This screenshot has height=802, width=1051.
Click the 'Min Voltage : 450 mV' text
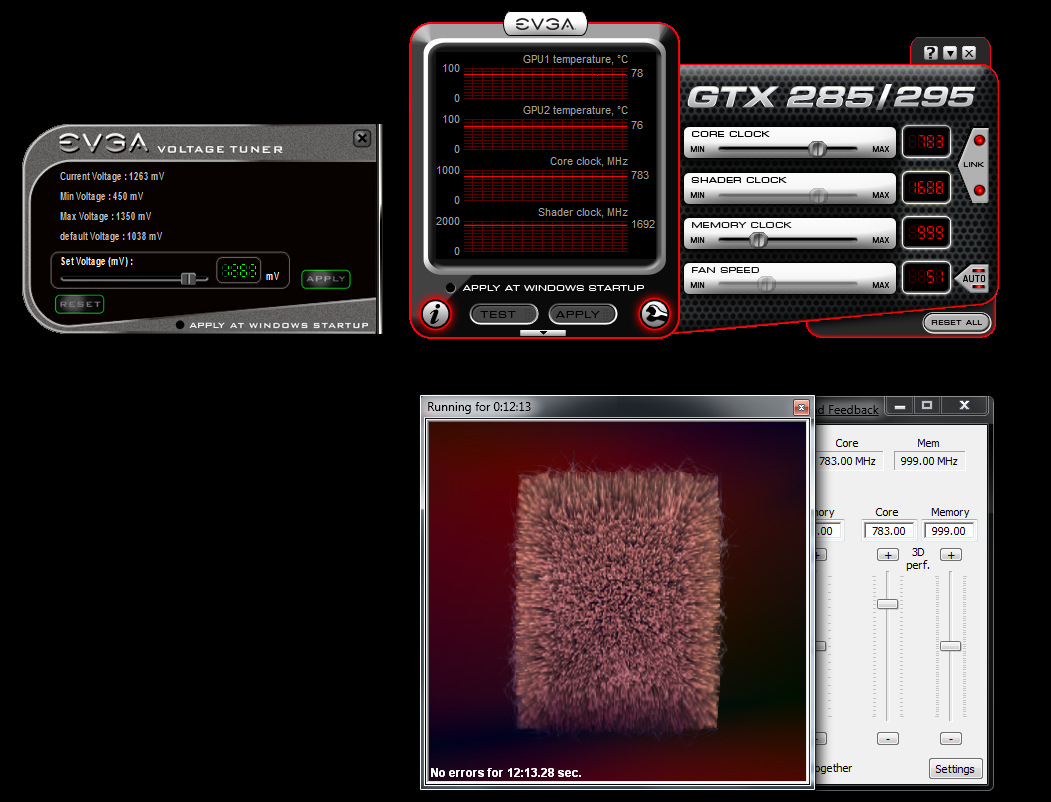click(x=101, y=196)
